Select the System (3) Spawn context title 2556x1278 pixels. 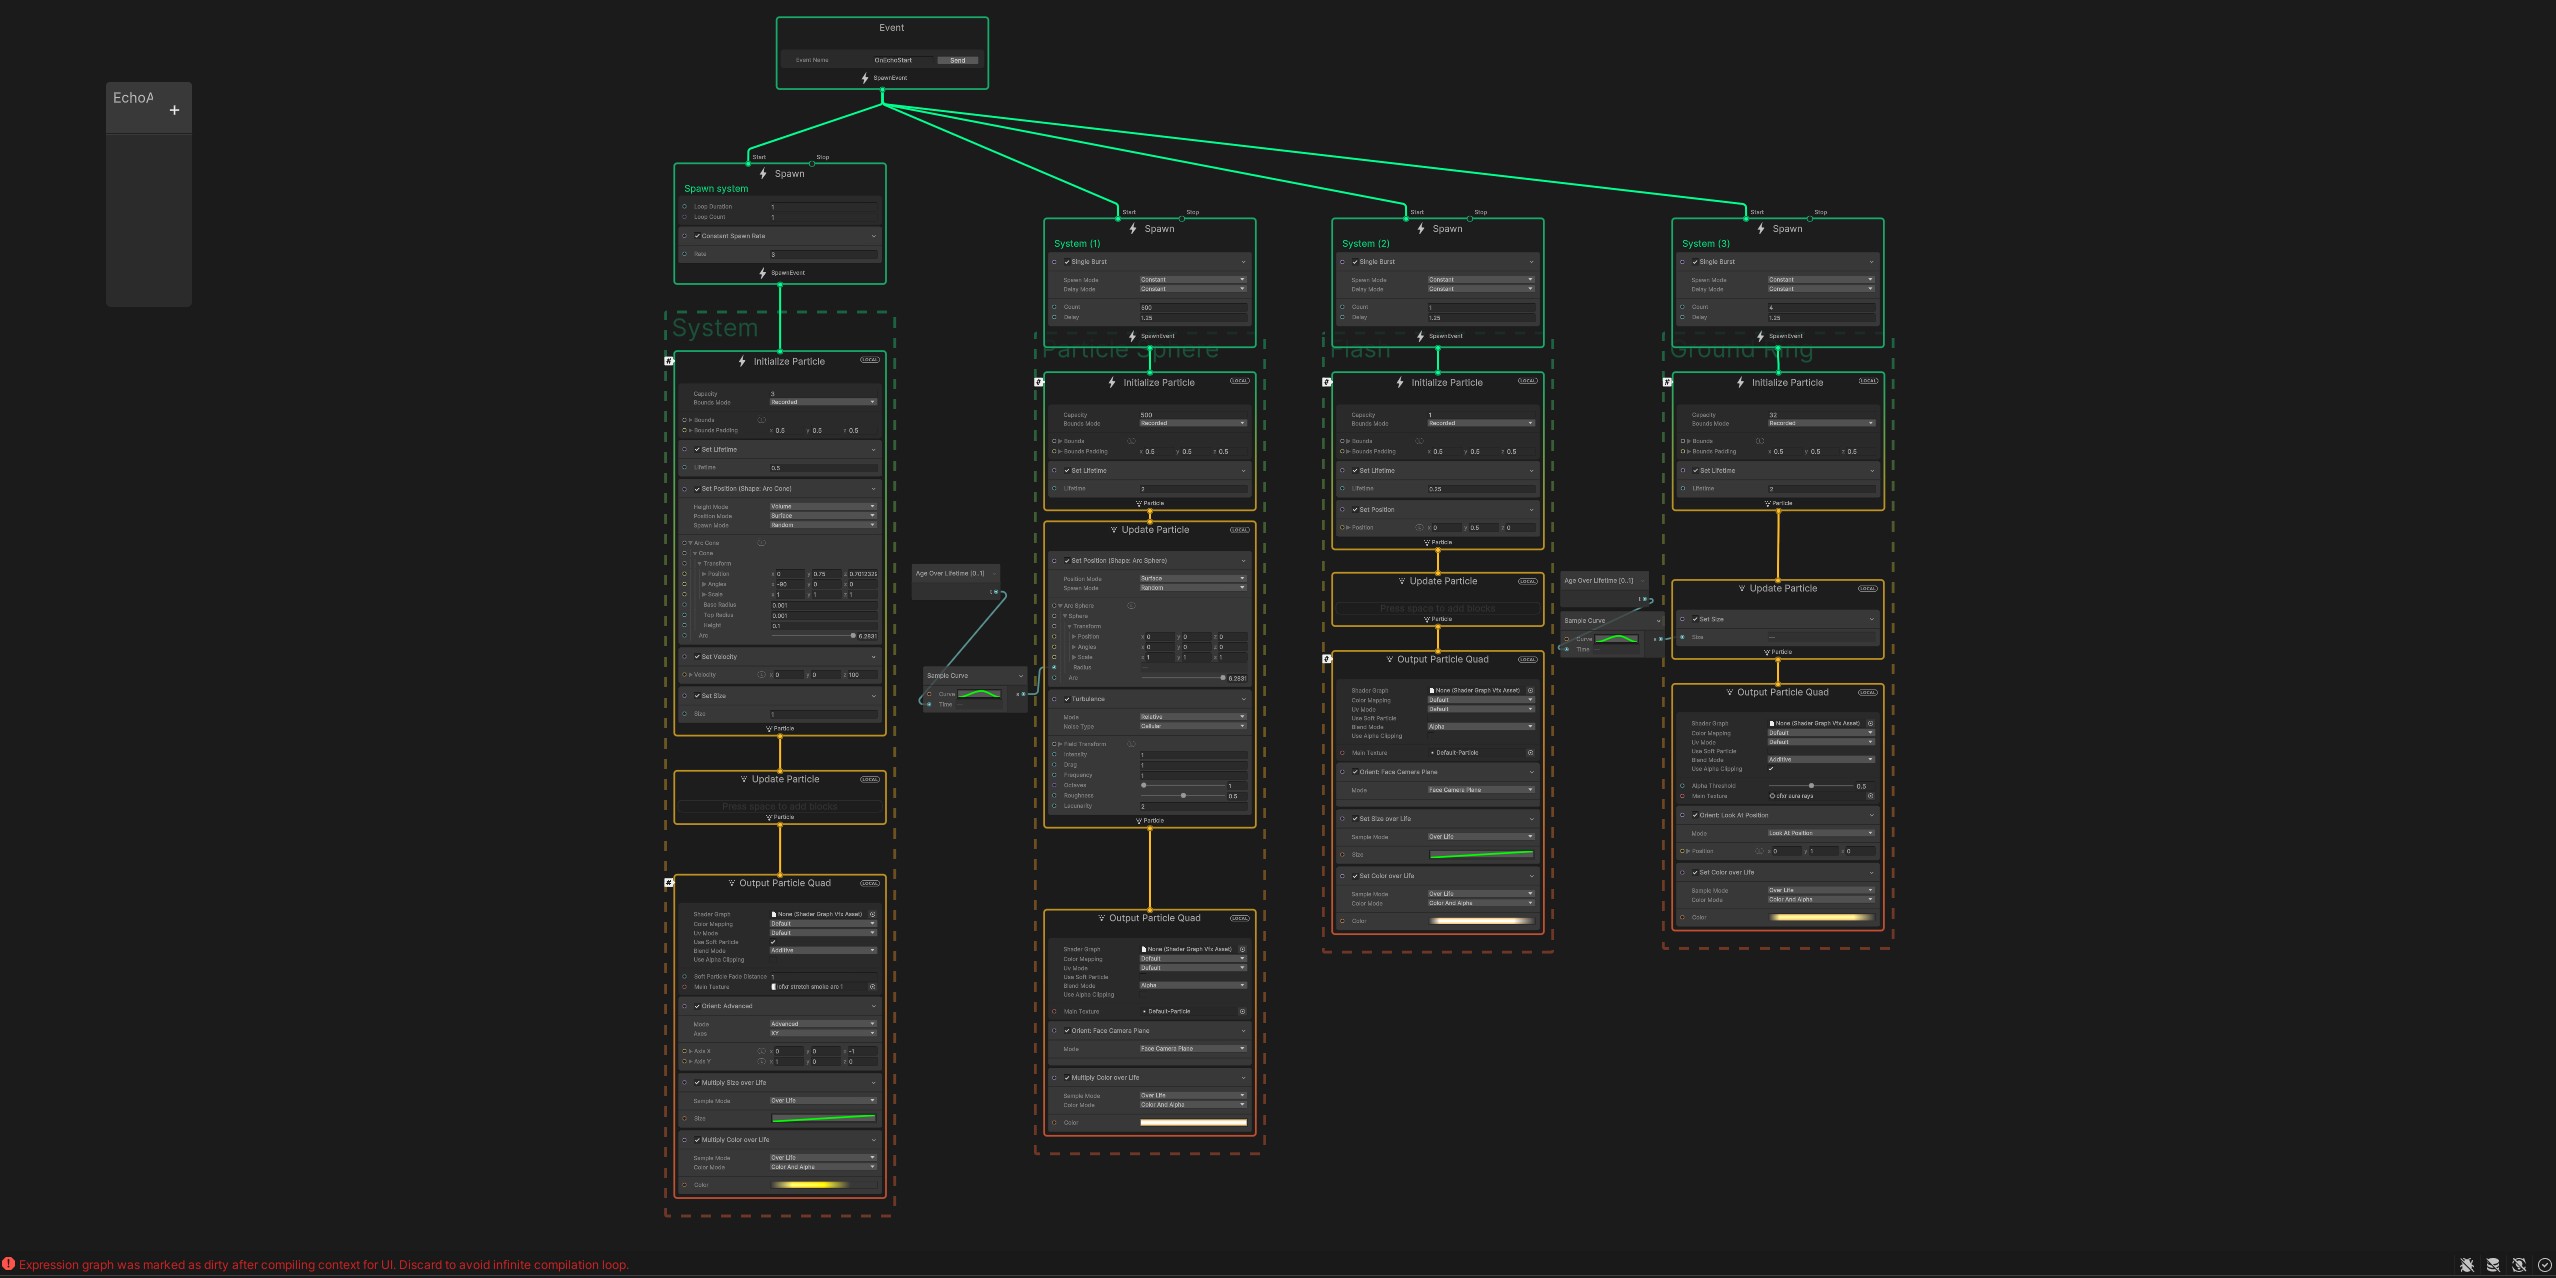(1787, 229)
